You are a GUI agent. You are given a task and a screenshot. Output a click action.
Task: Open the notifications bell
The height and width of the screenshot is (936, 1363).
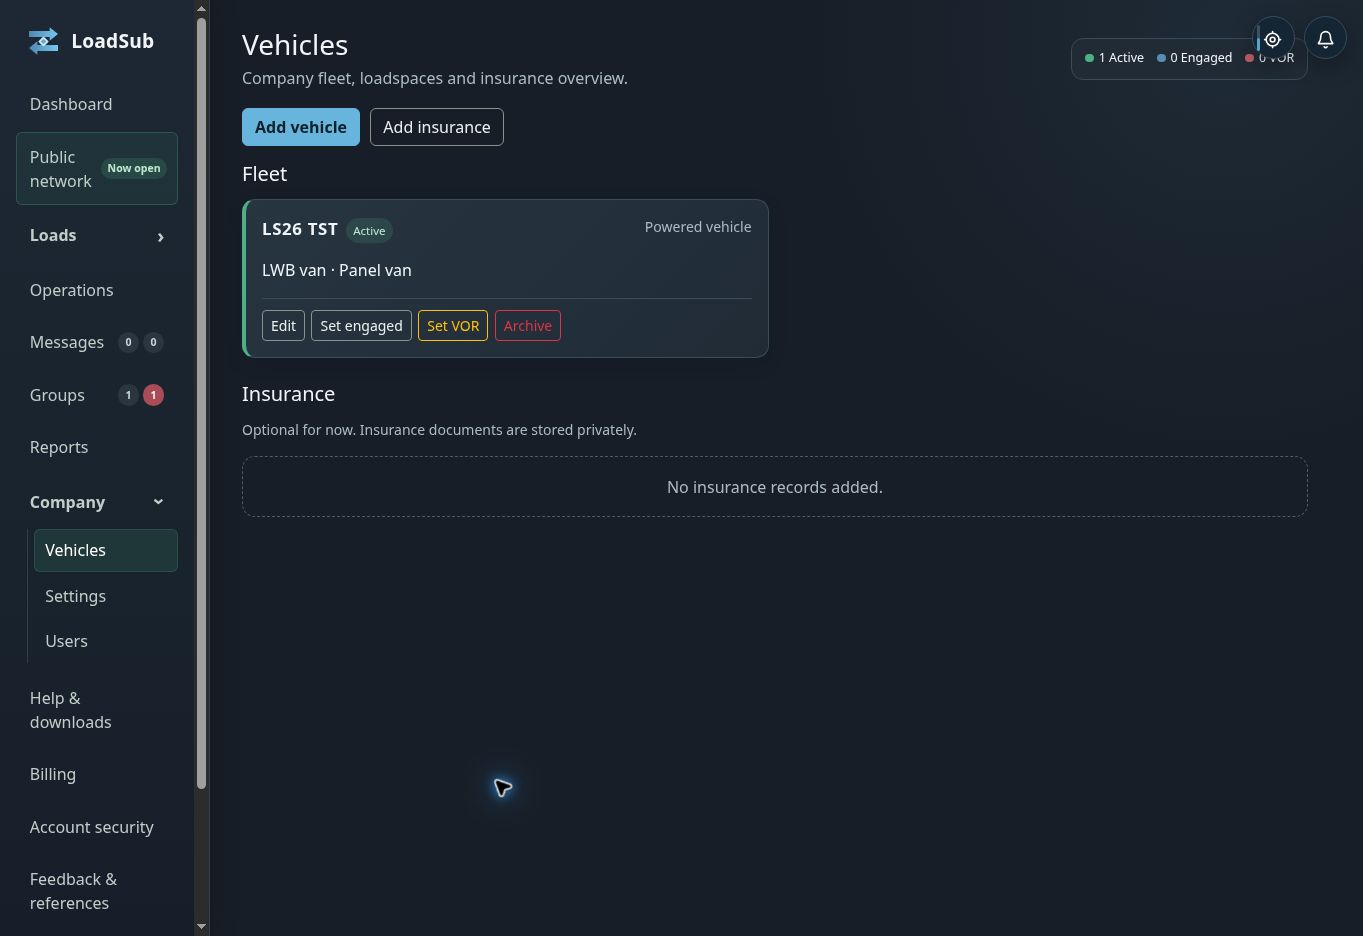click(x=1325, y=39)
